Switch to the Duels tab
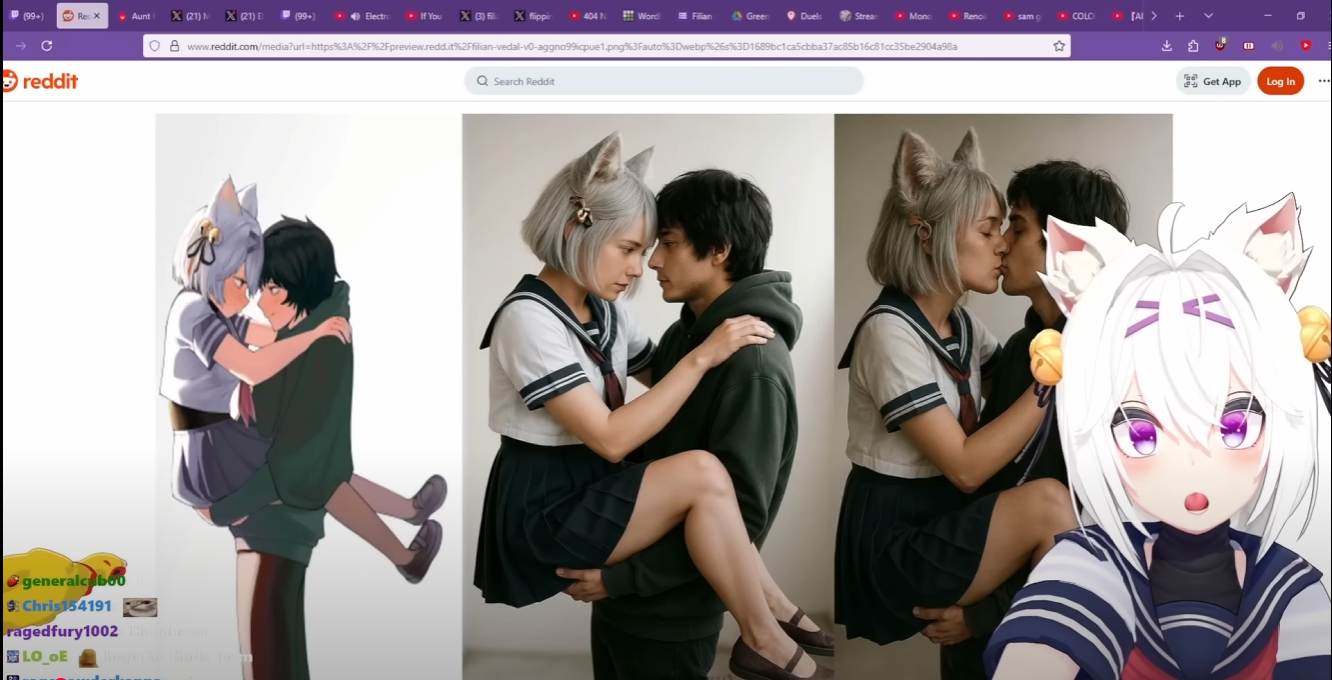 click(x=804, y=16)
